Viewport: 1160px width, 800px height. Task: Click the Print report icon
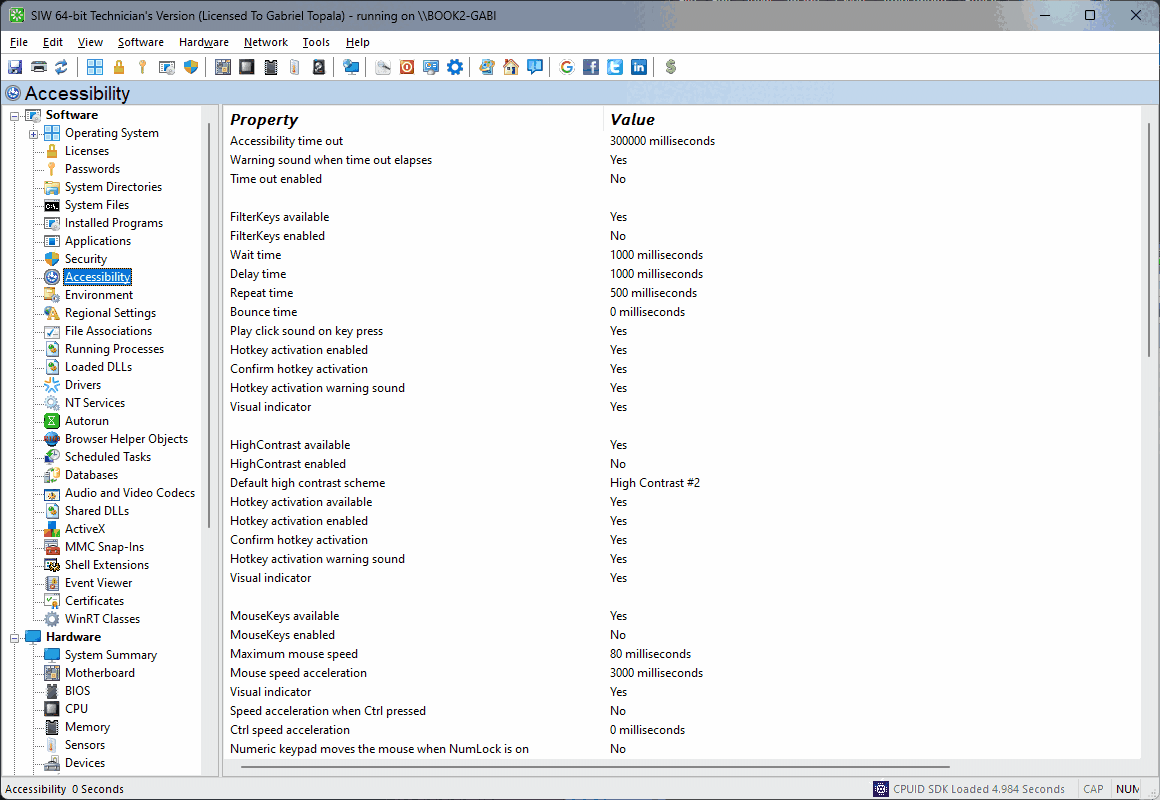point(38,66)
